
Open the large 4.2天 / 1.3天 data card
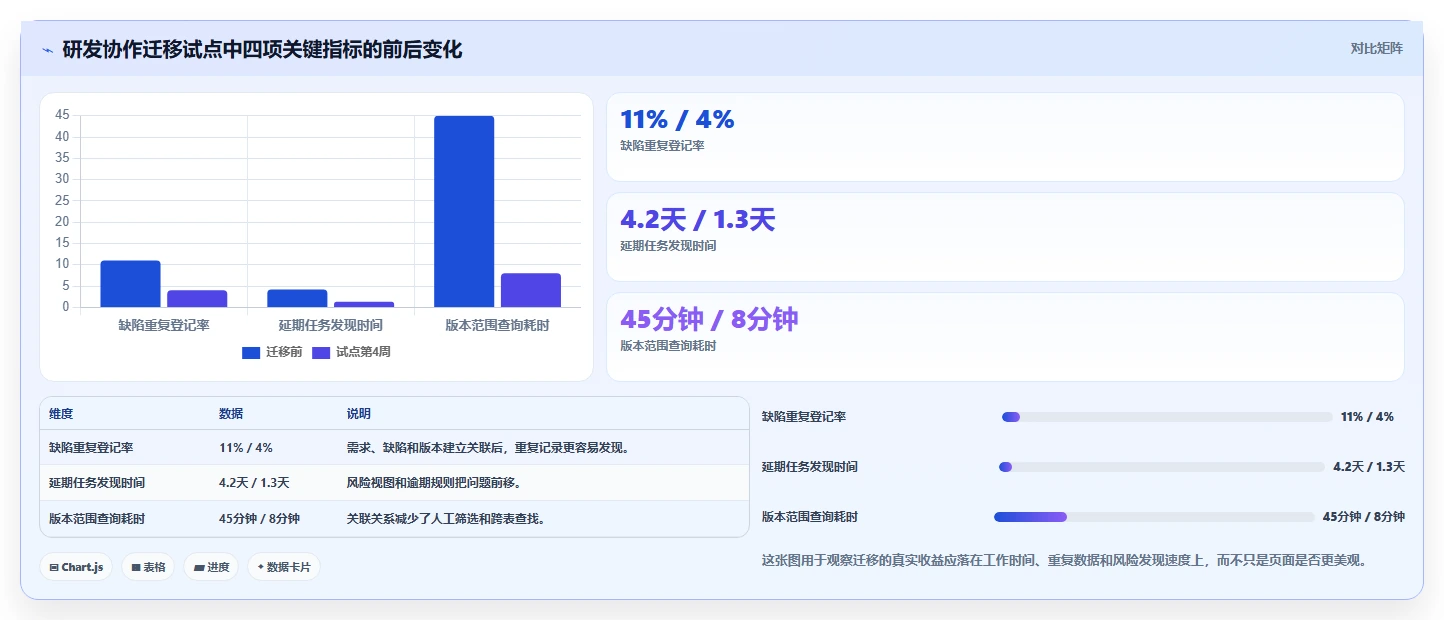coord(1005,237)
